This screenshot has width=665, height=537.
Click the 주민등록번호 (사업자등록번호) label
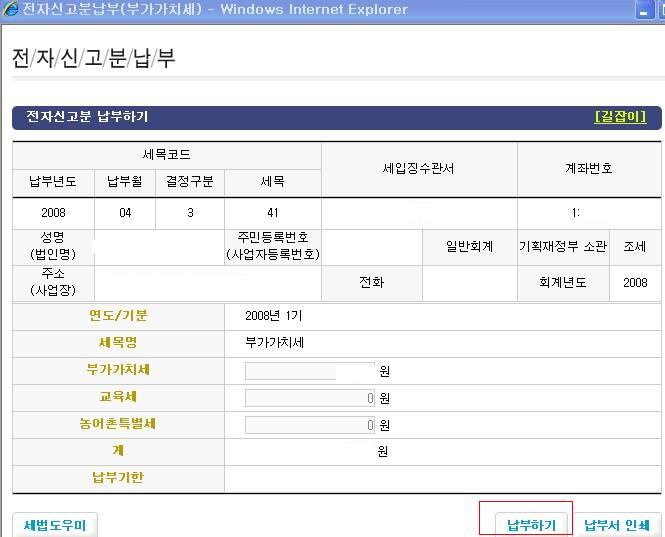coord(273,246)
